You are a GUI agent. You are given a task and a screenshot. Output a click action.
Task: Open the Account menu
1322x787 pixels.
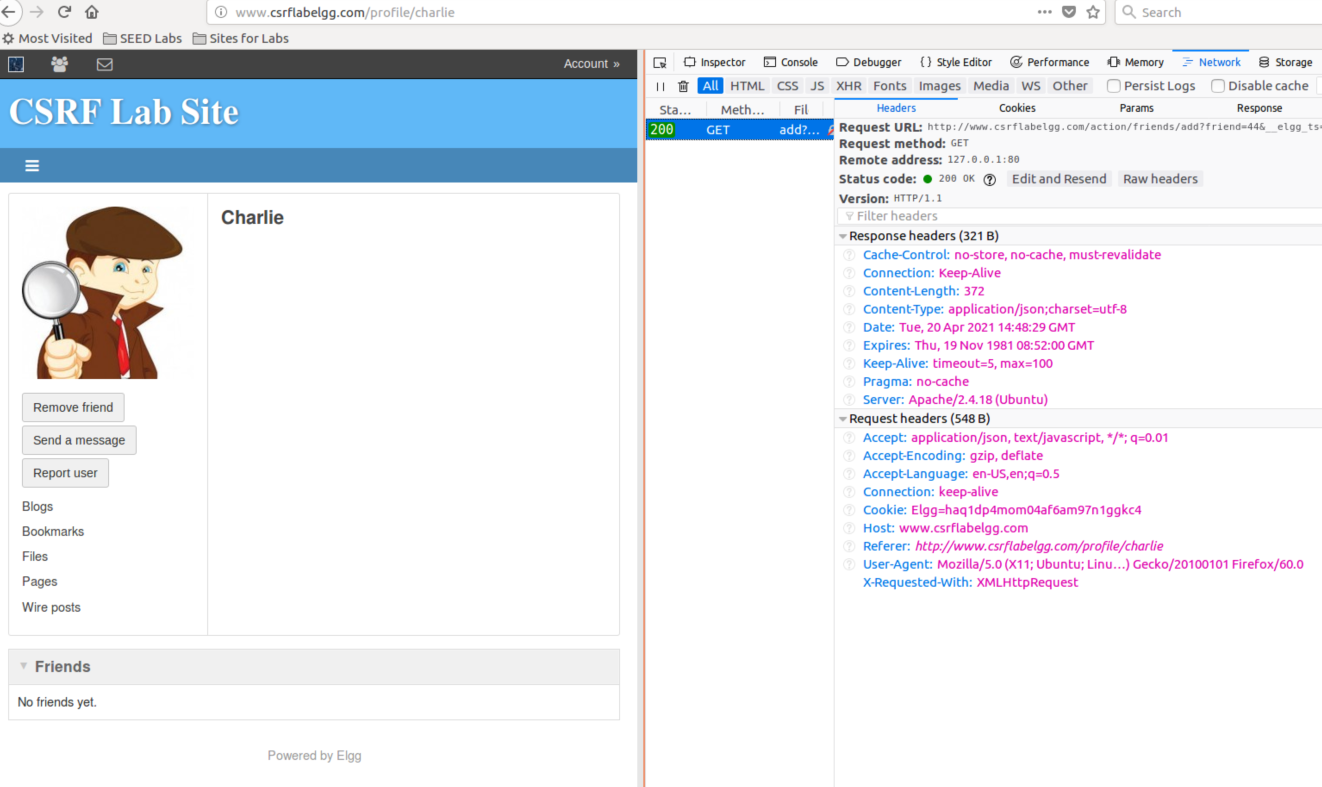[591, 64]
